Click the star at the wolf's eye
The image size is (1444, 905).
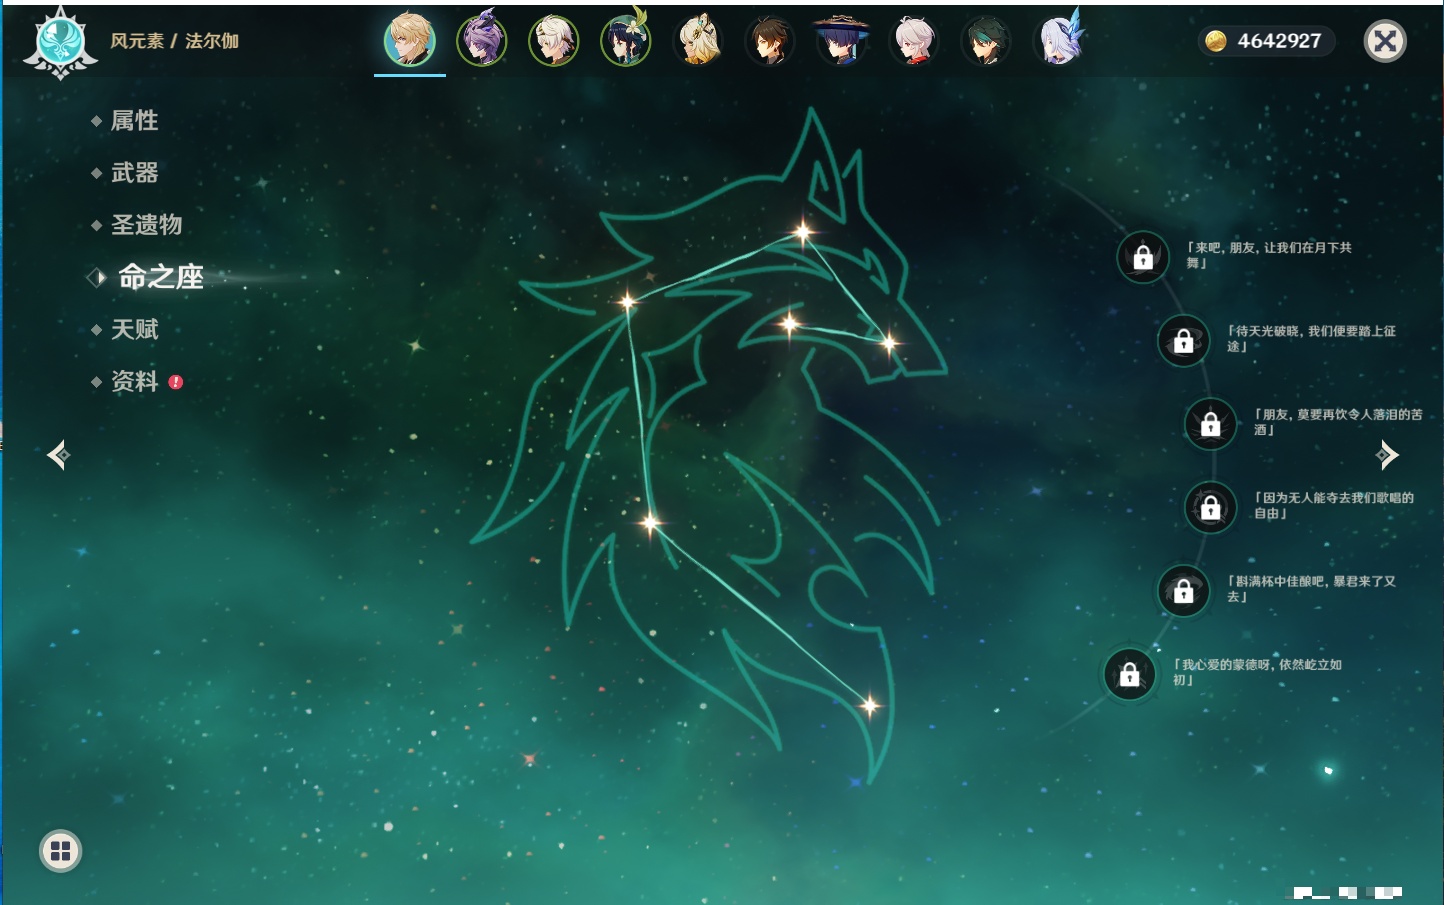click(x=790, y=323)
